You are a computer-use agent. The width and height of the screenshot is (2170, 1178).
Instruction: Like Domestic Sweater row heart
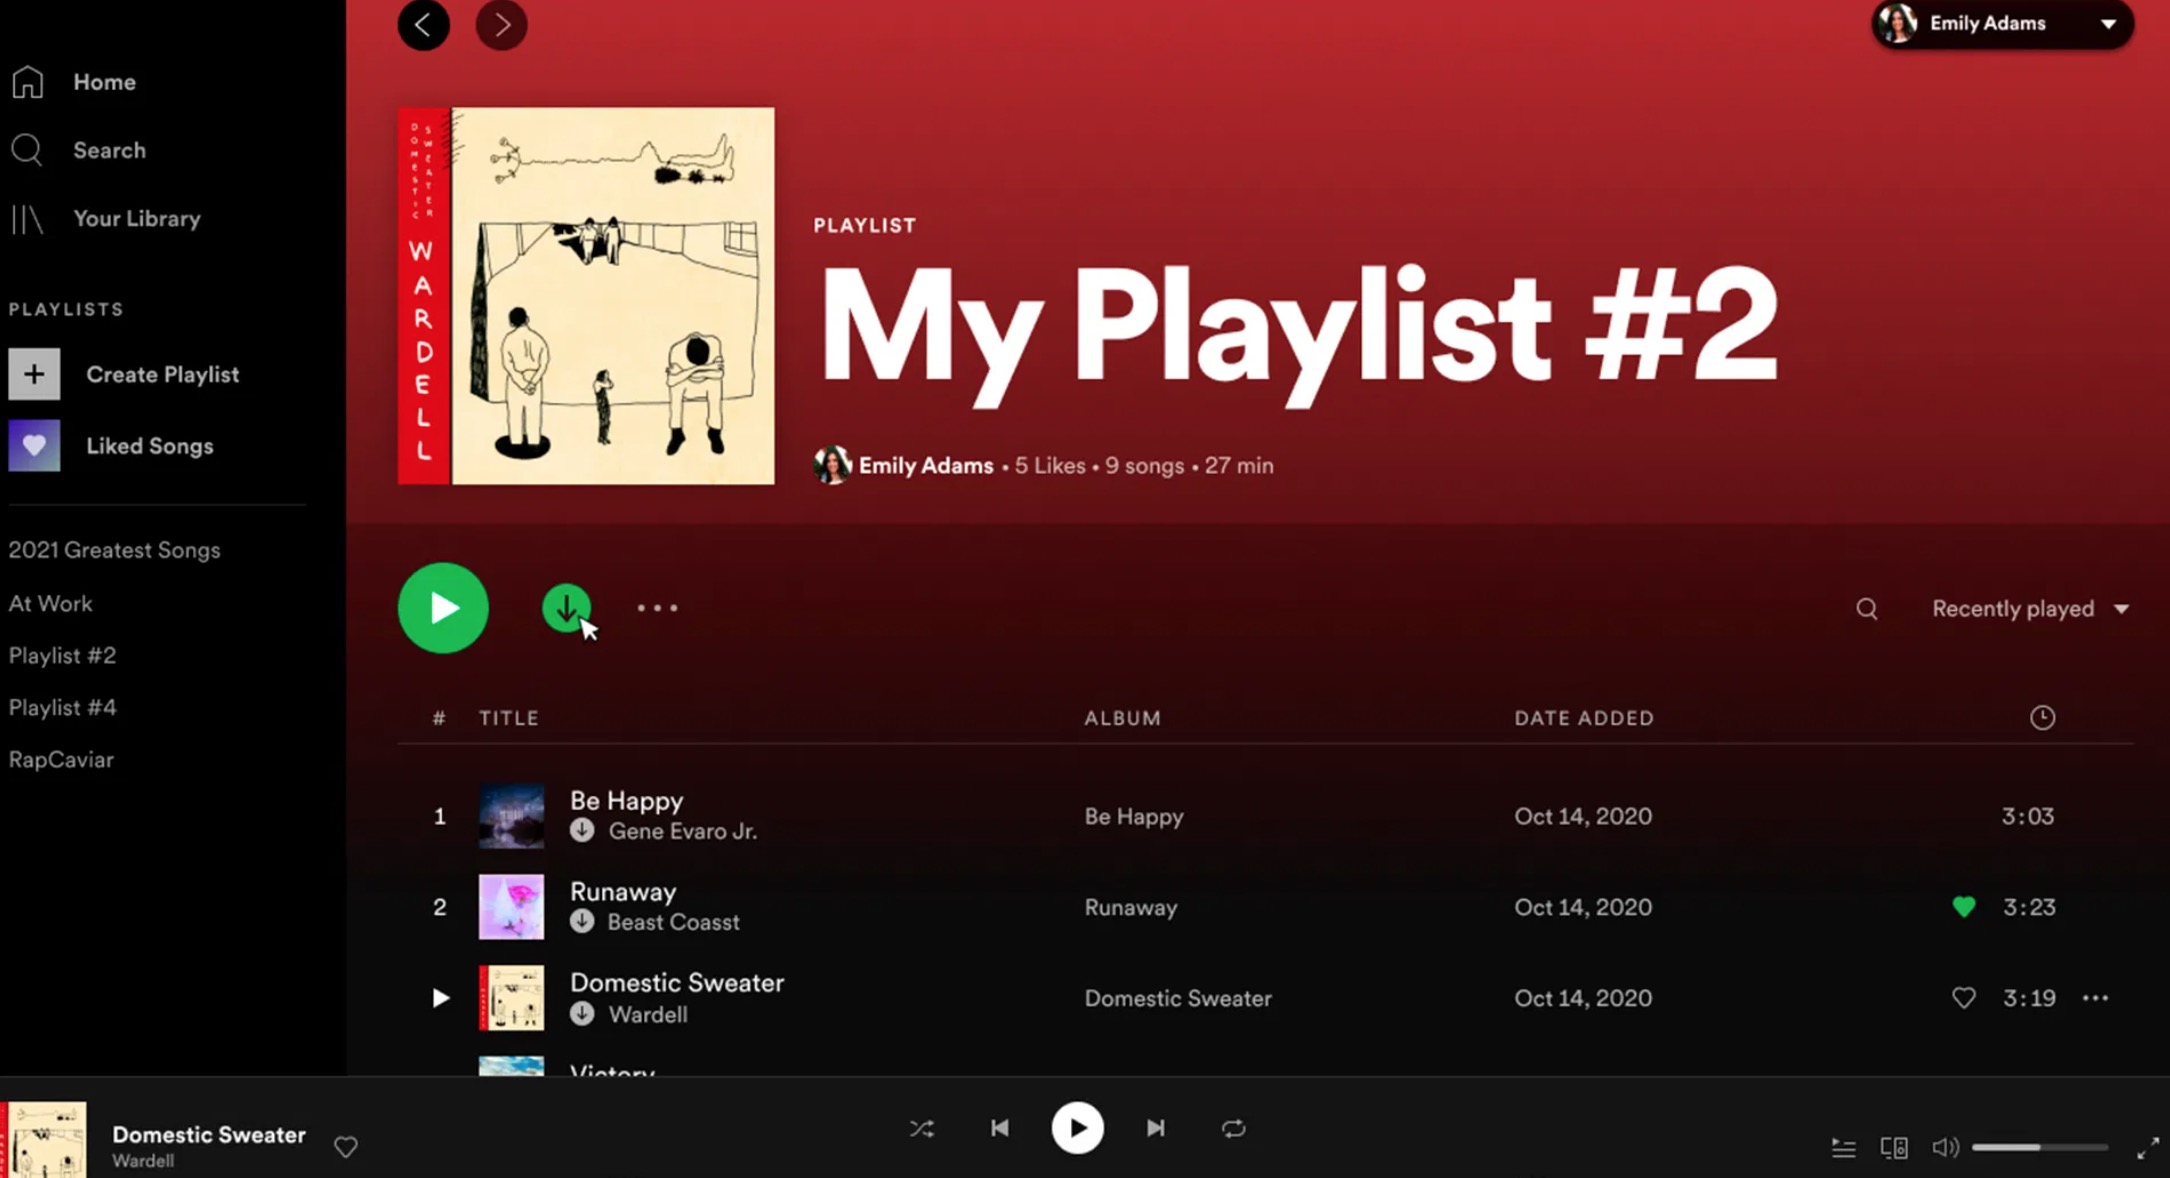coord(1964,998)
